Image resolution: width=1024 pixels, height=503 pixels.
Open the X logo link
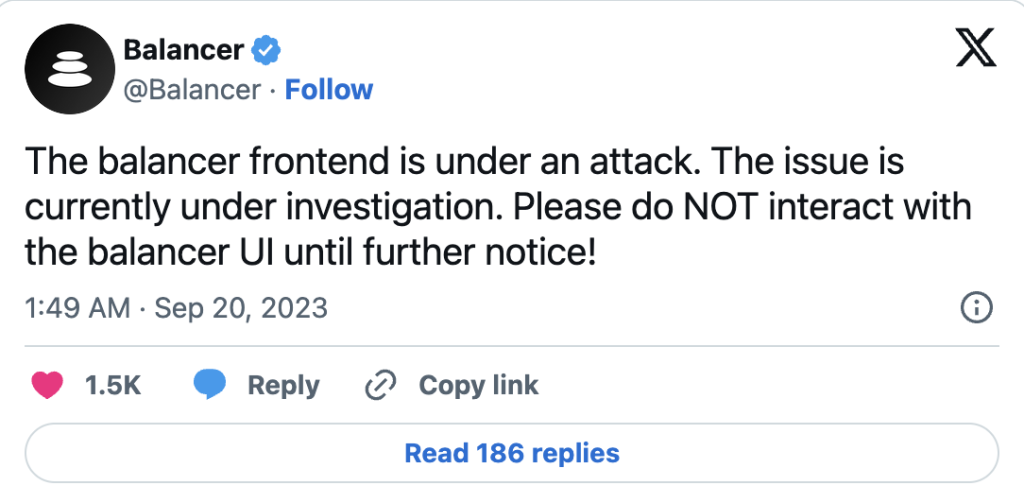(975, 49)
